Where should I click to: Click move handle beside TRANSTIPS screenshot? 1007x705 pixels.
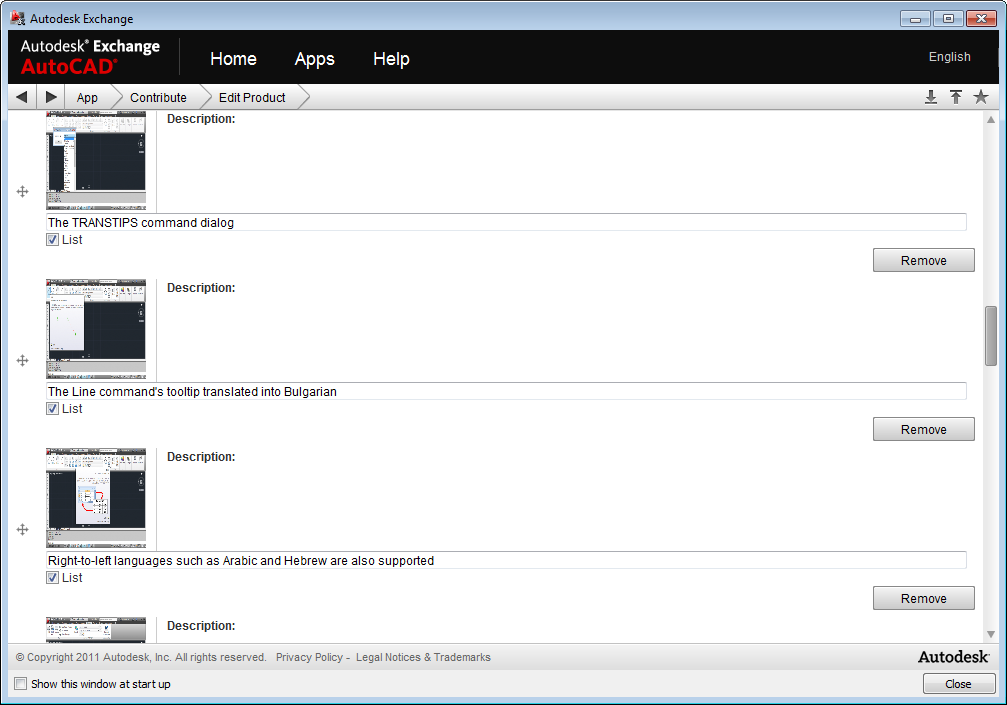pyautogui.click(x=23, y=191)
